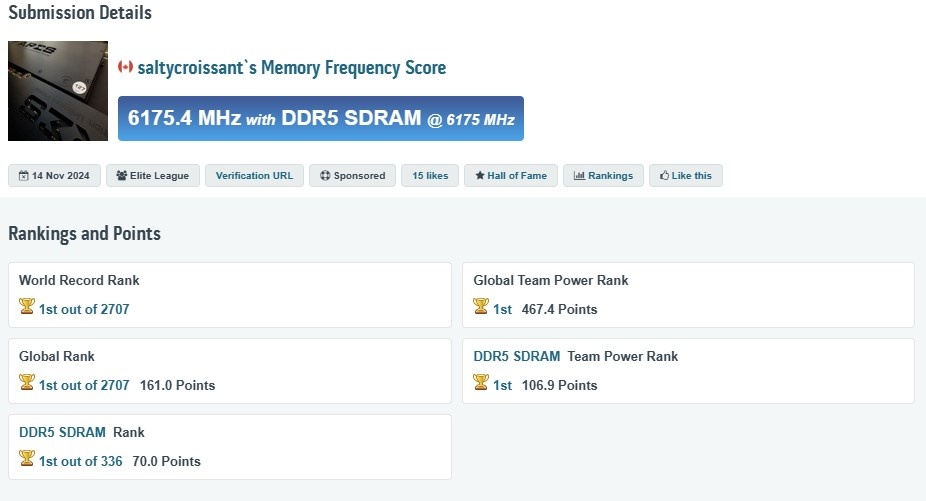Open the Rankings page
Image resolution: width=926 pixels, height=501 pixels.
click(x=604, y=175)
